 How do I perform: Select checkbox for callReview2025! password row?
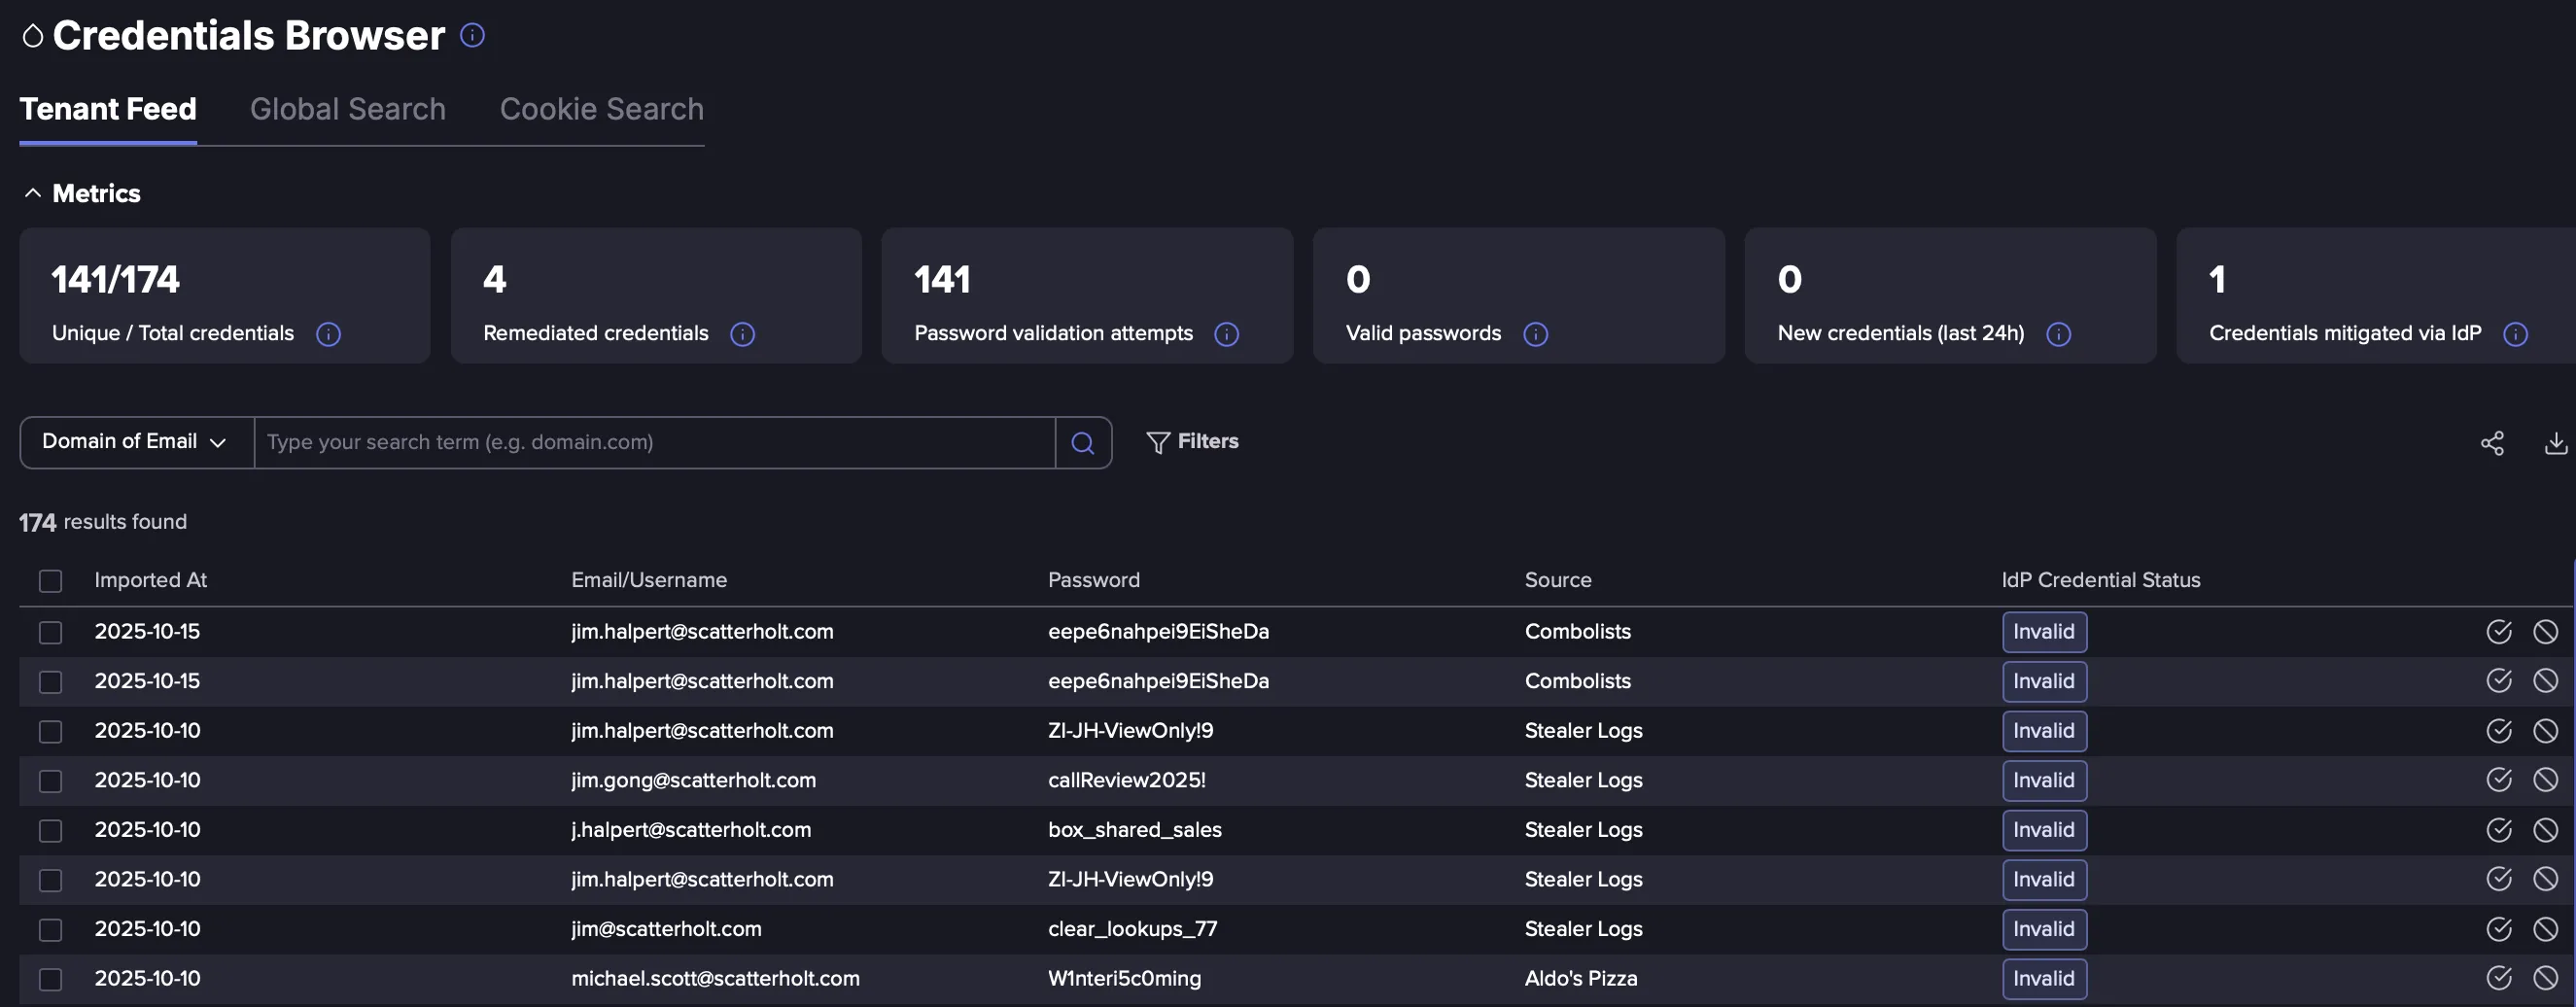(50, 781)
